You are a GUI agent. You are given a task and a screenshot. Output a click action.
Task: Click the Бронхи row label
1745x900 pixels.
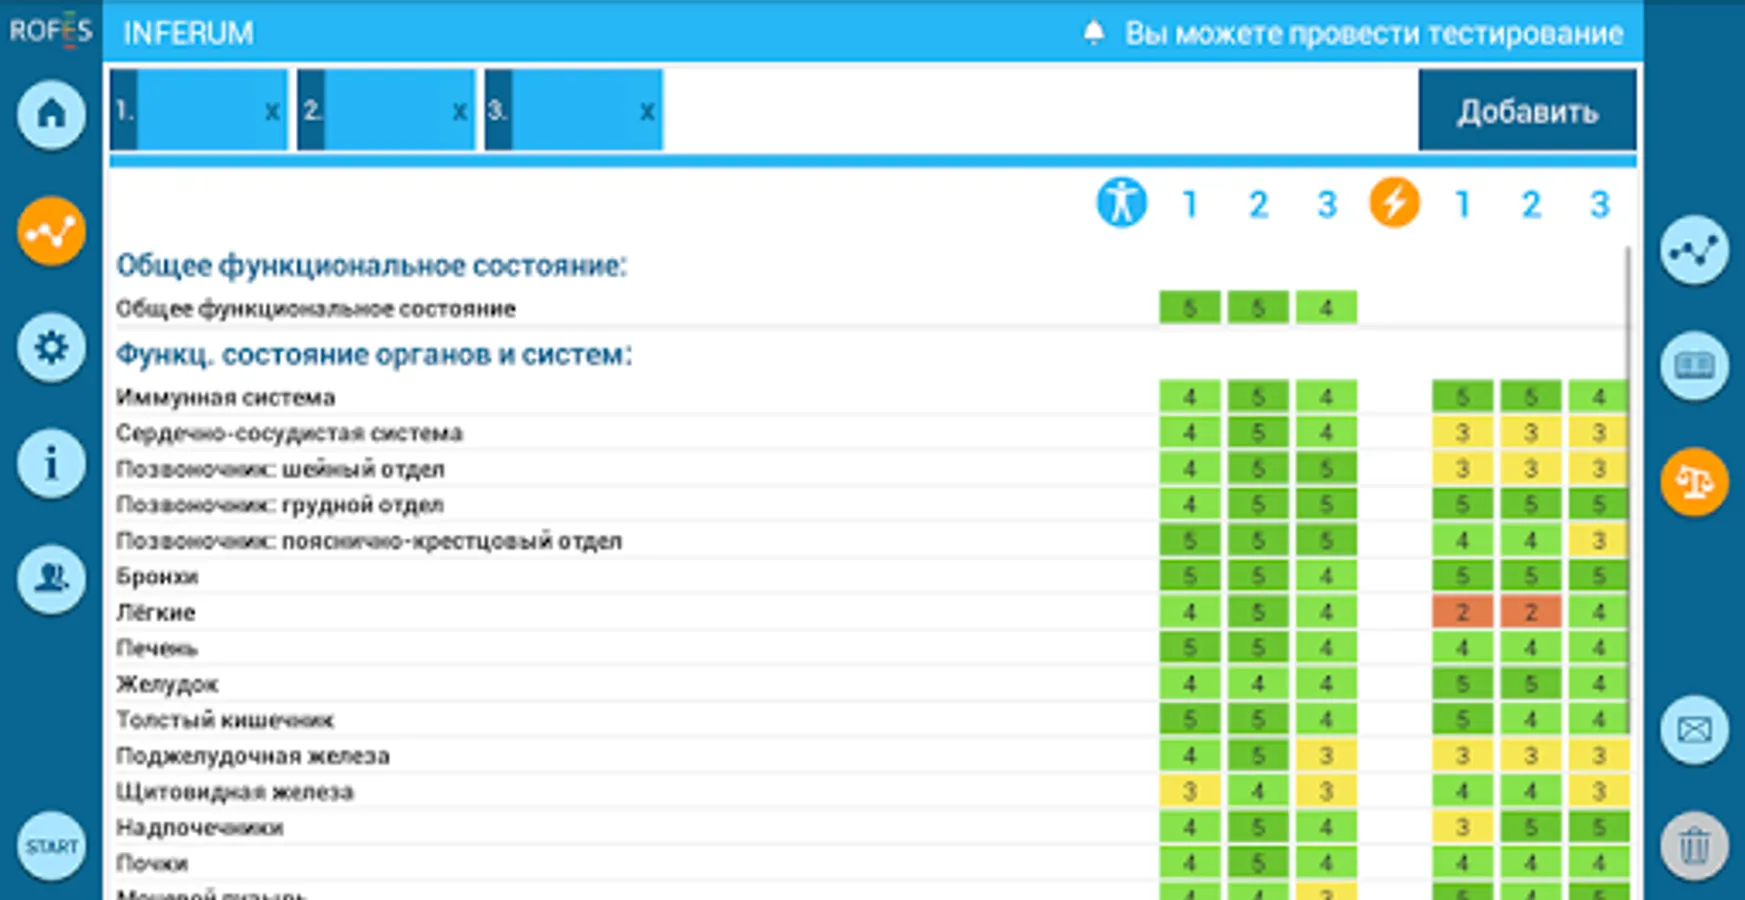[x=157, y=576]
